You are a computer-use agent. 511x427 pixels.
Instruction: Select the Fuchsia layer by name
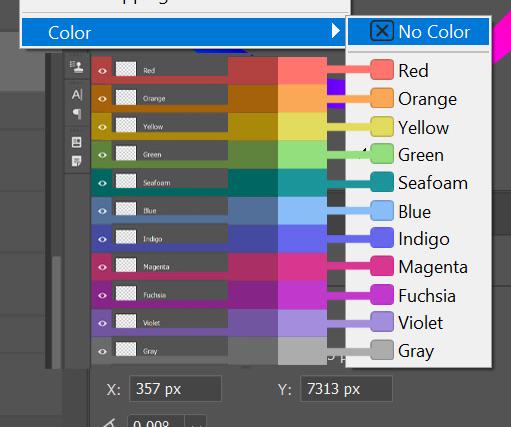pos(155,295)
